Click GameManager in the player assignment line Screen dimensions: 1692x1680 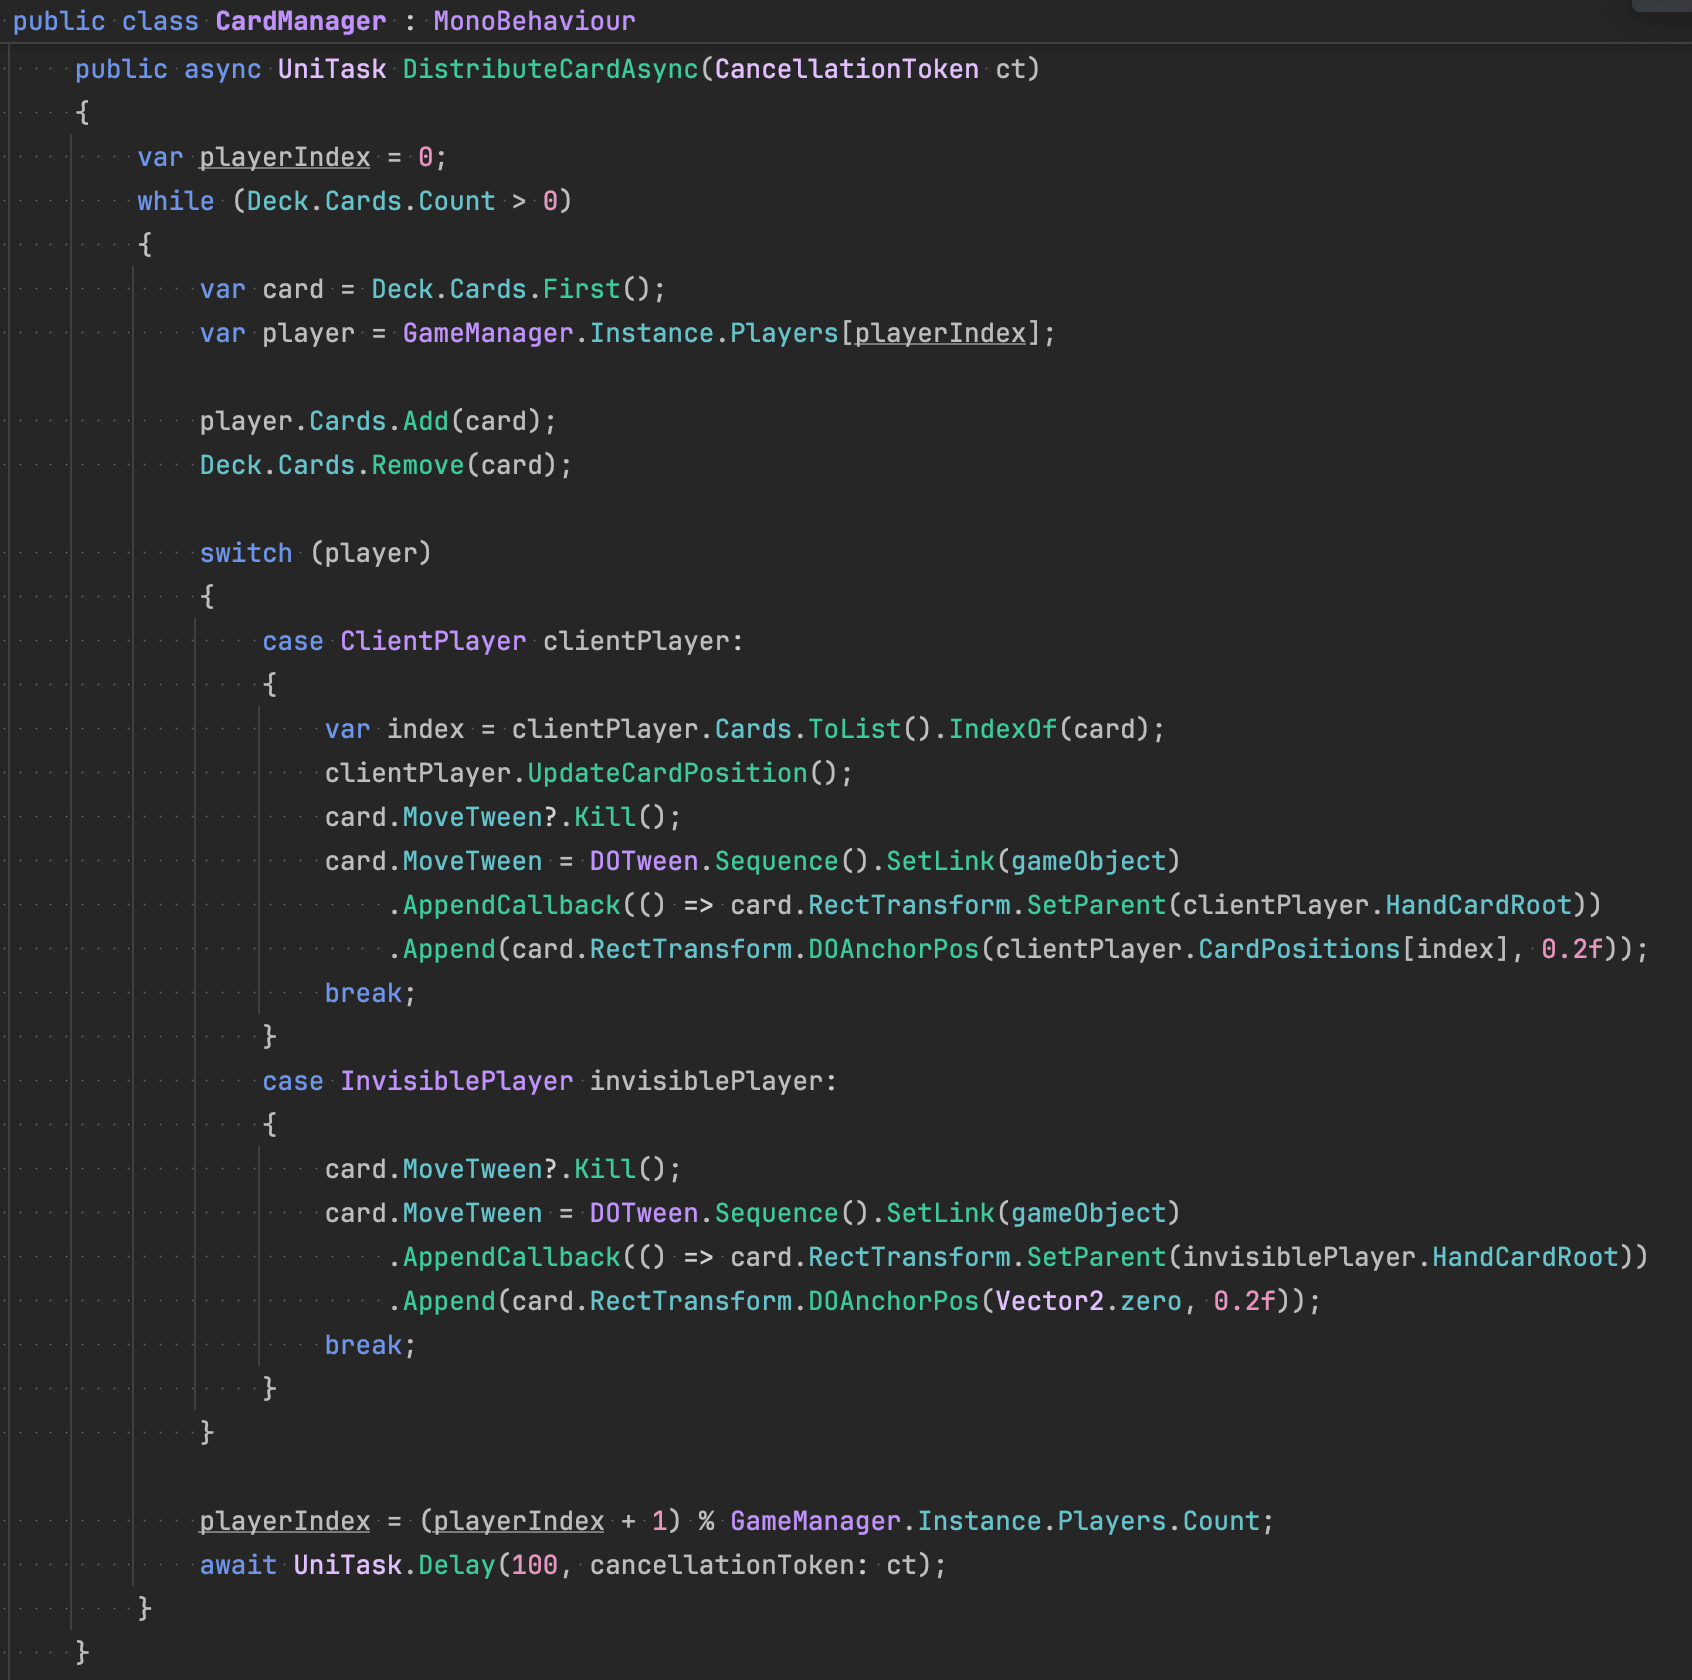(x=487, y=333)
